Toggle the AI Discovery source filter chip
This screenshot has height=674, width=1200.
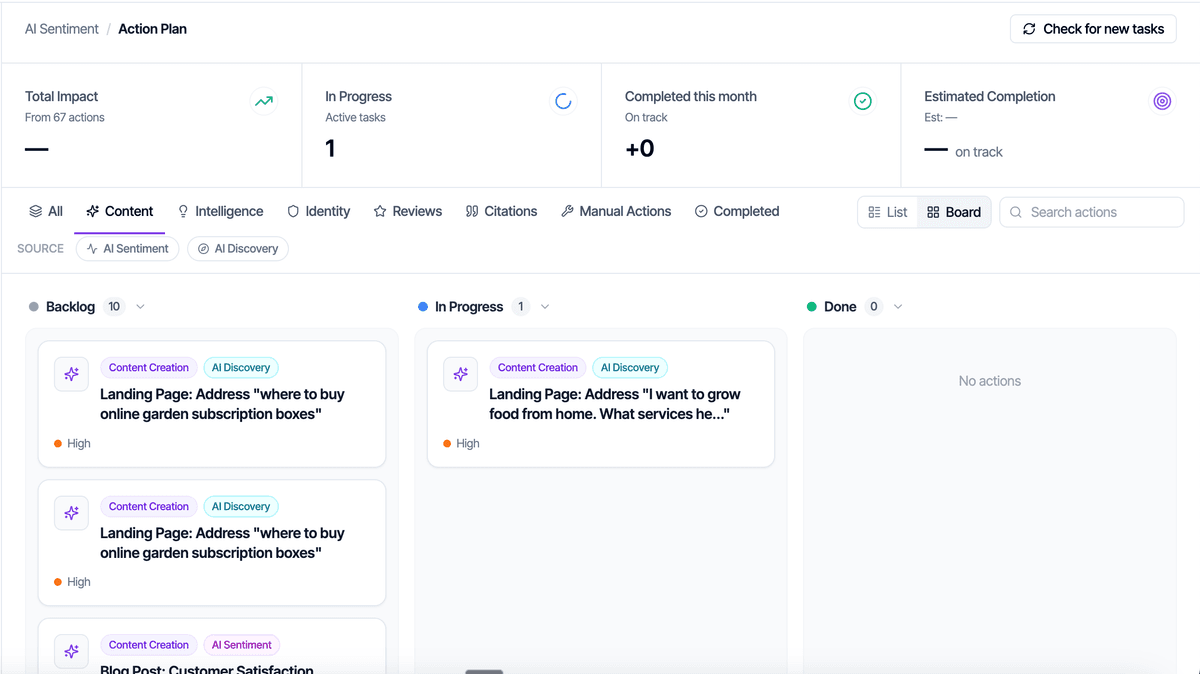(x=238, y=248)
